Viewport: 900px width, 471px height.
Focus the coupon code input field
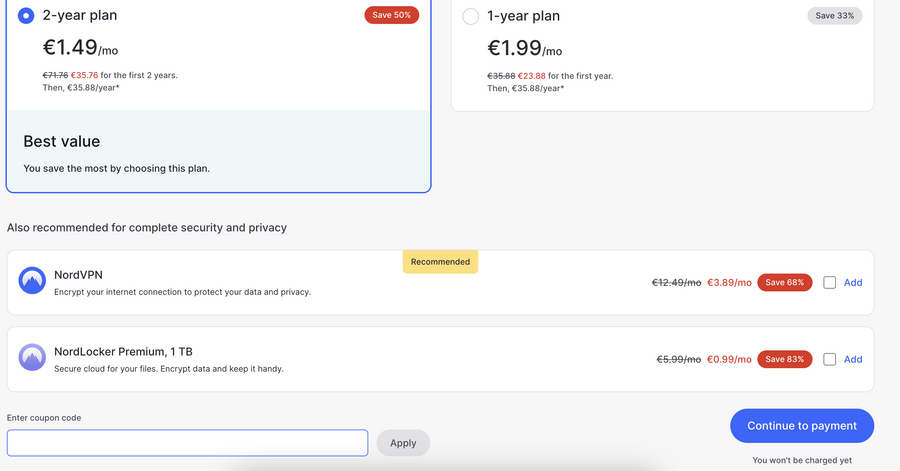(x=187, y=443)
